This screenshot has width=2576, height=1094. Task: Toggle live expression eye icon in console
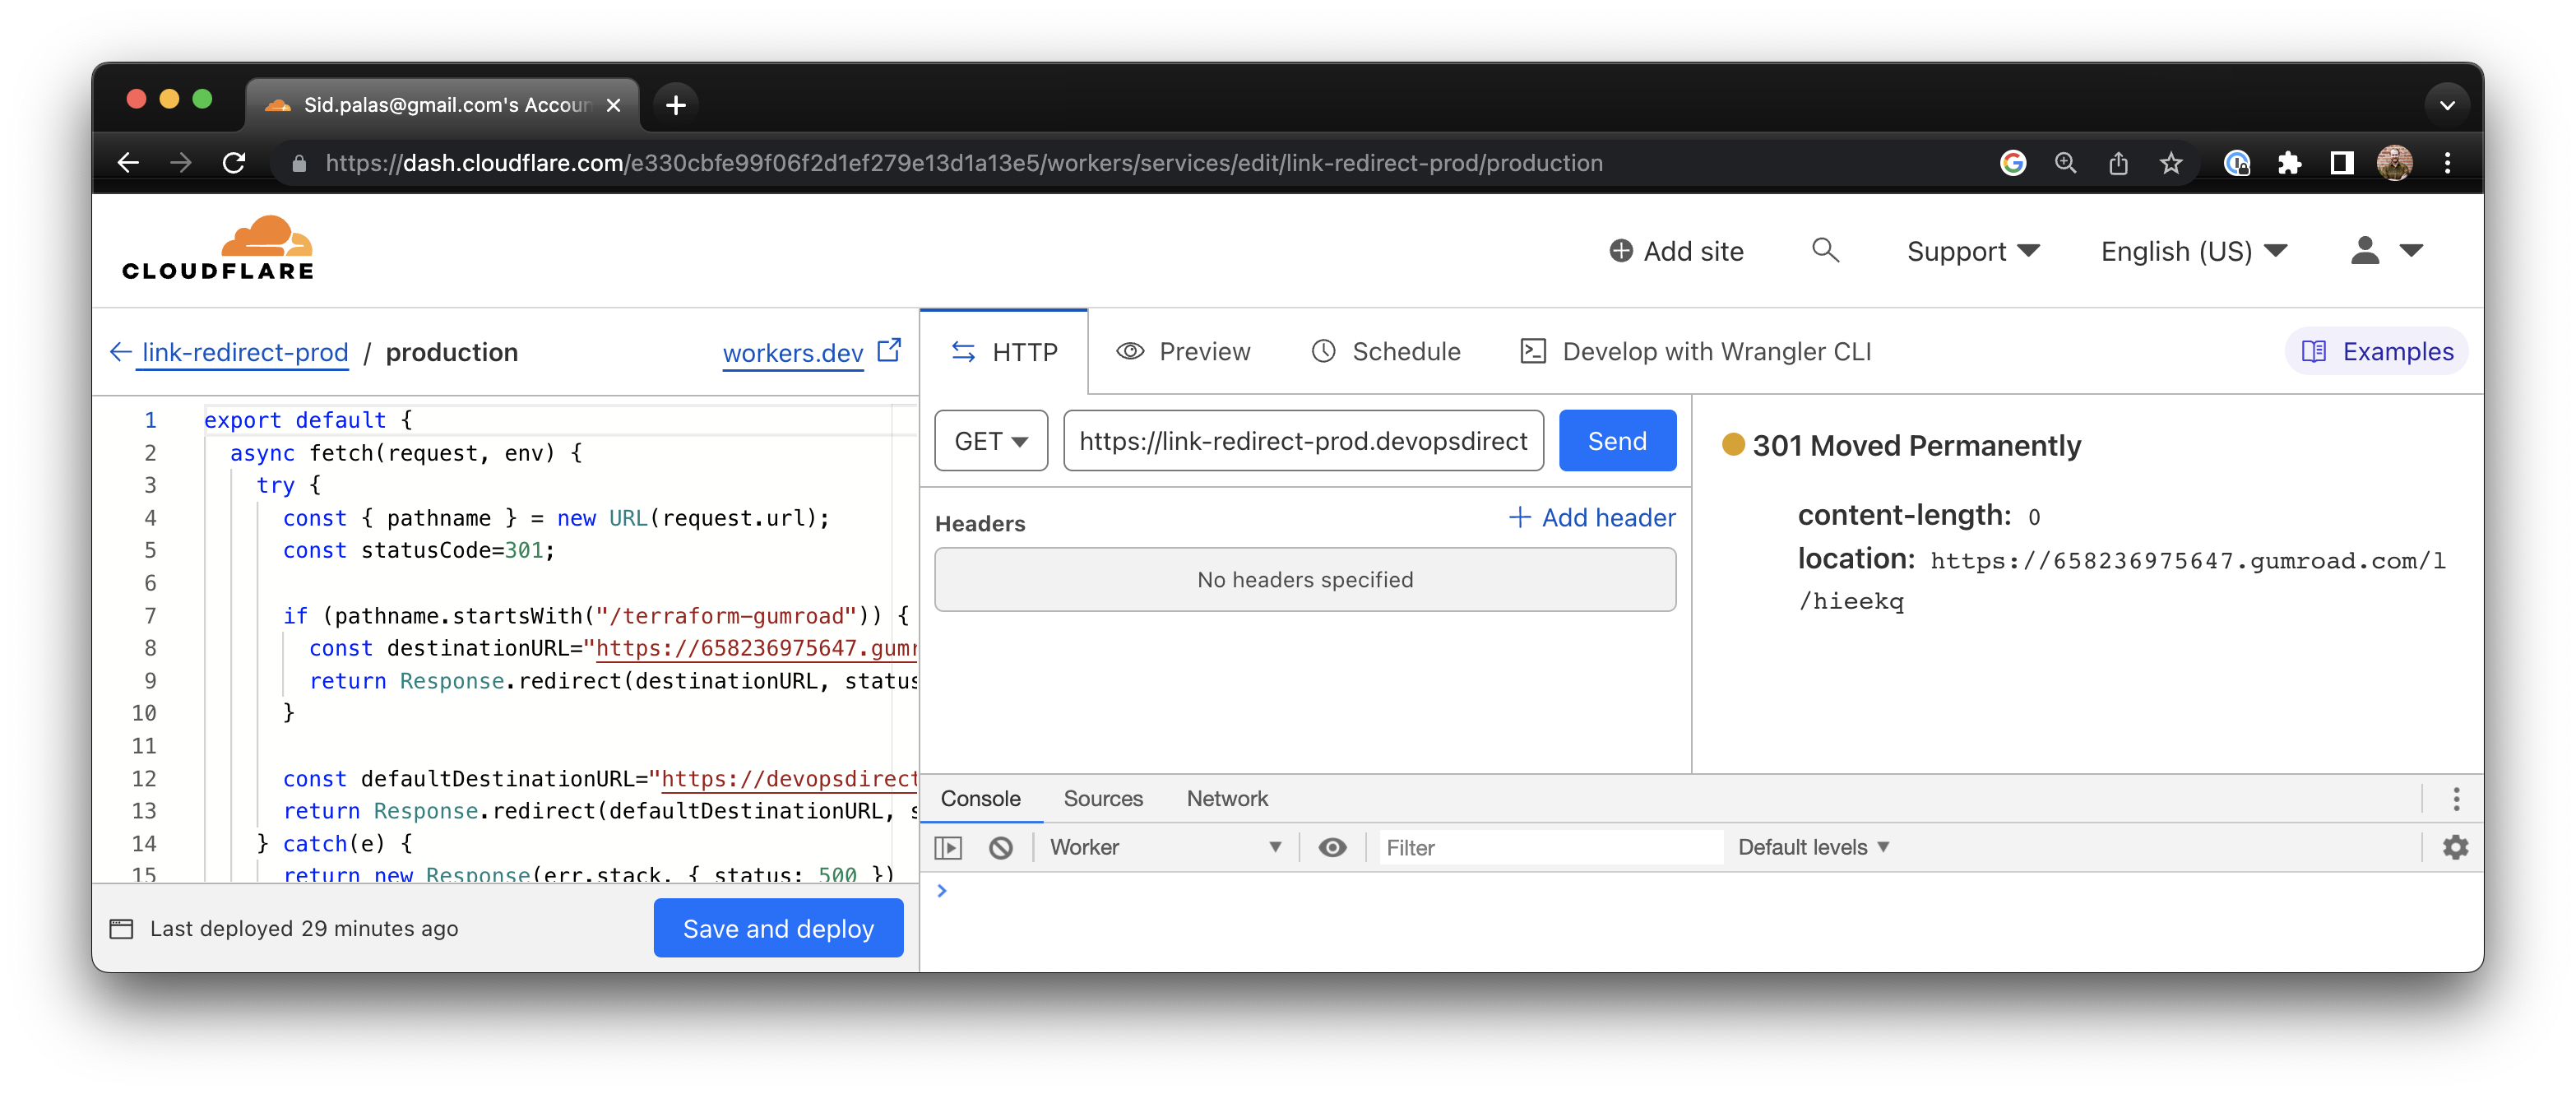1332,848
